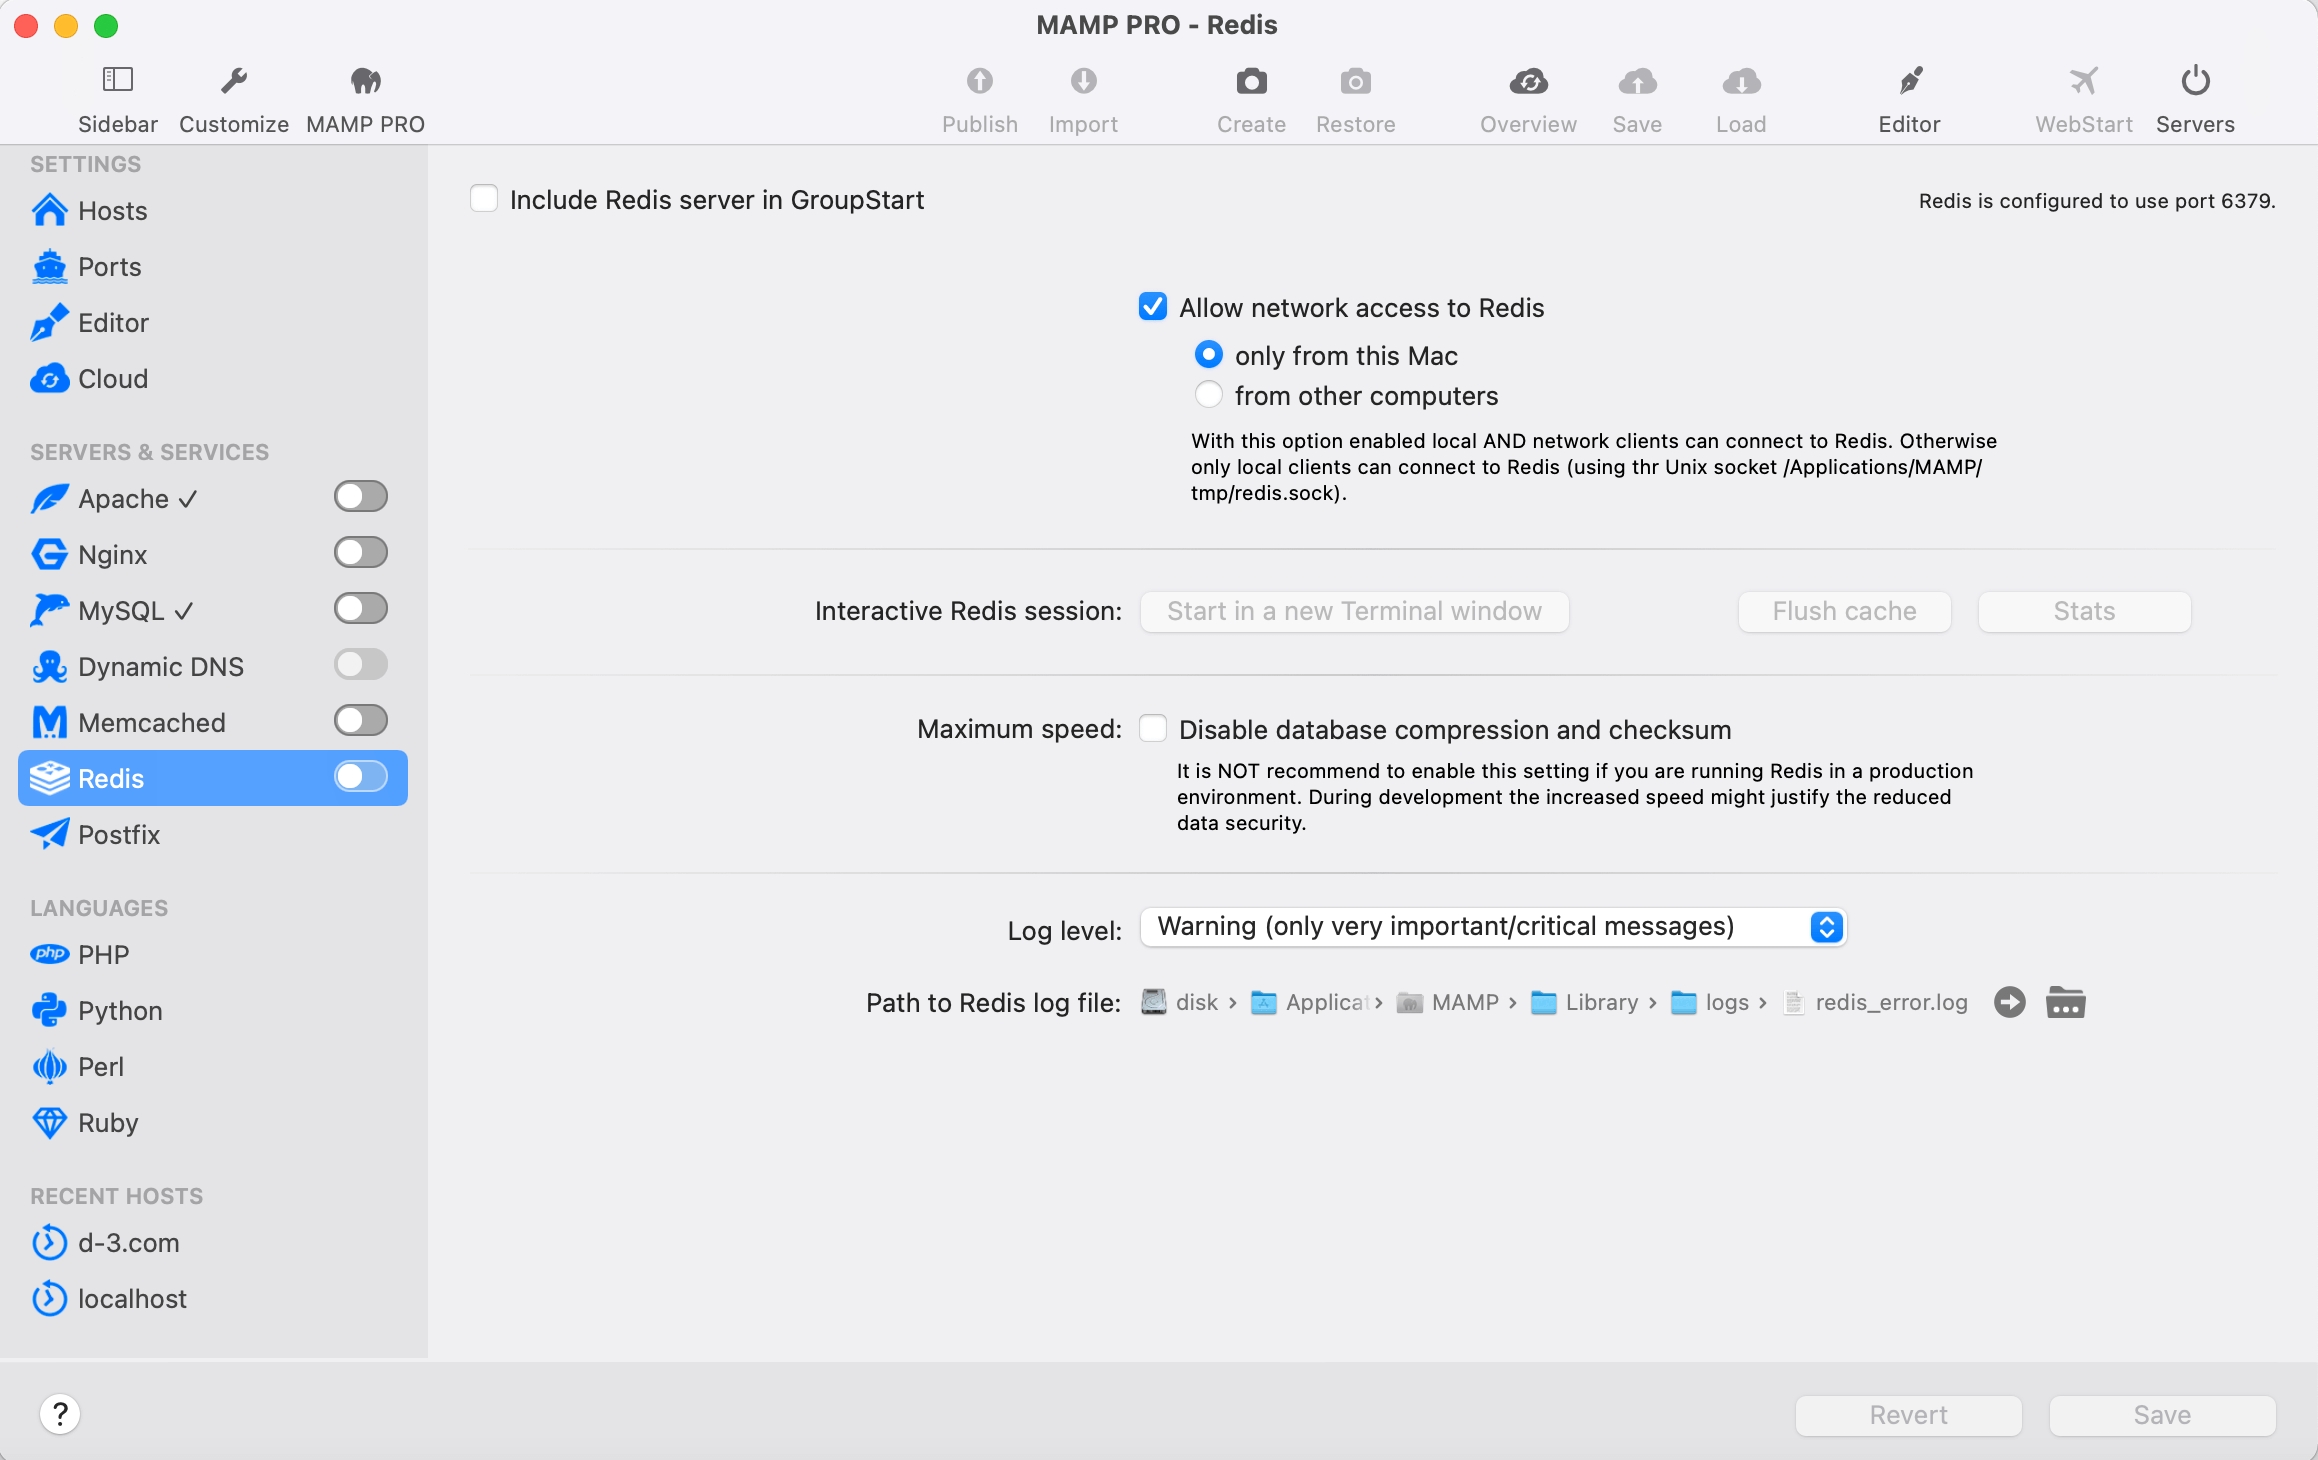
Task: Click the Servers power icon
Action: (2196, 80)
